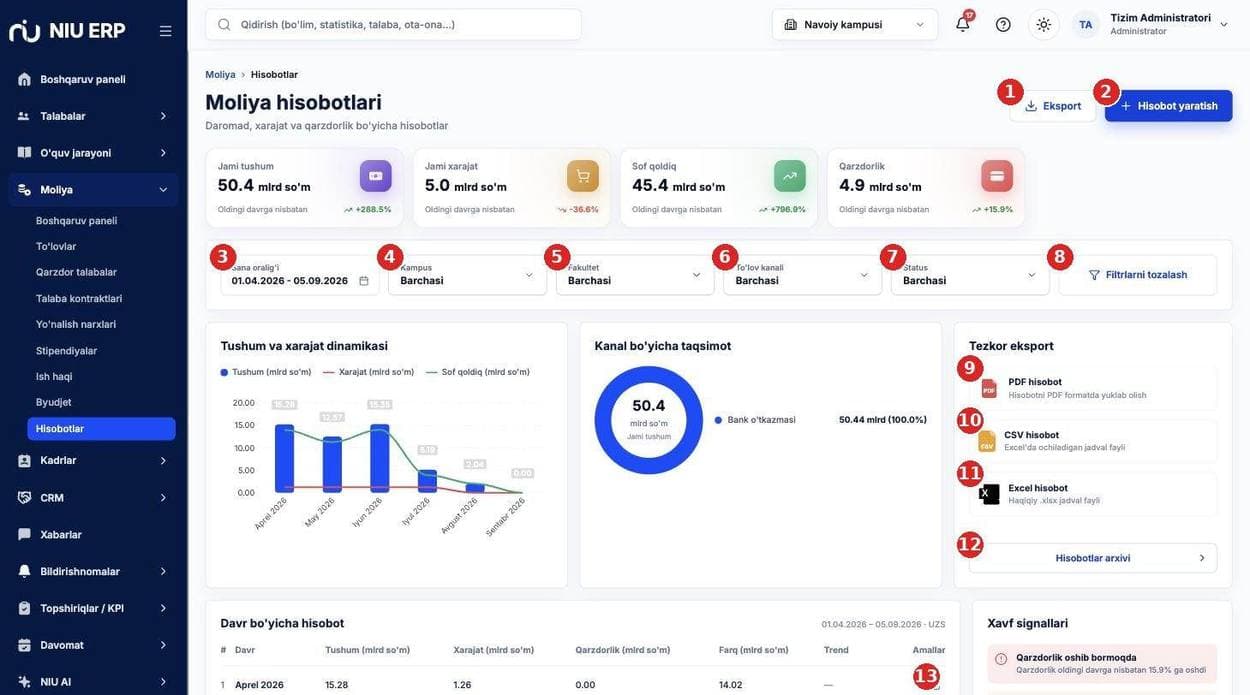Click the warning icon in Qarzdorlik oshib bormoqda alert
Screen dimensions: 1250x695
(1001, 659)
